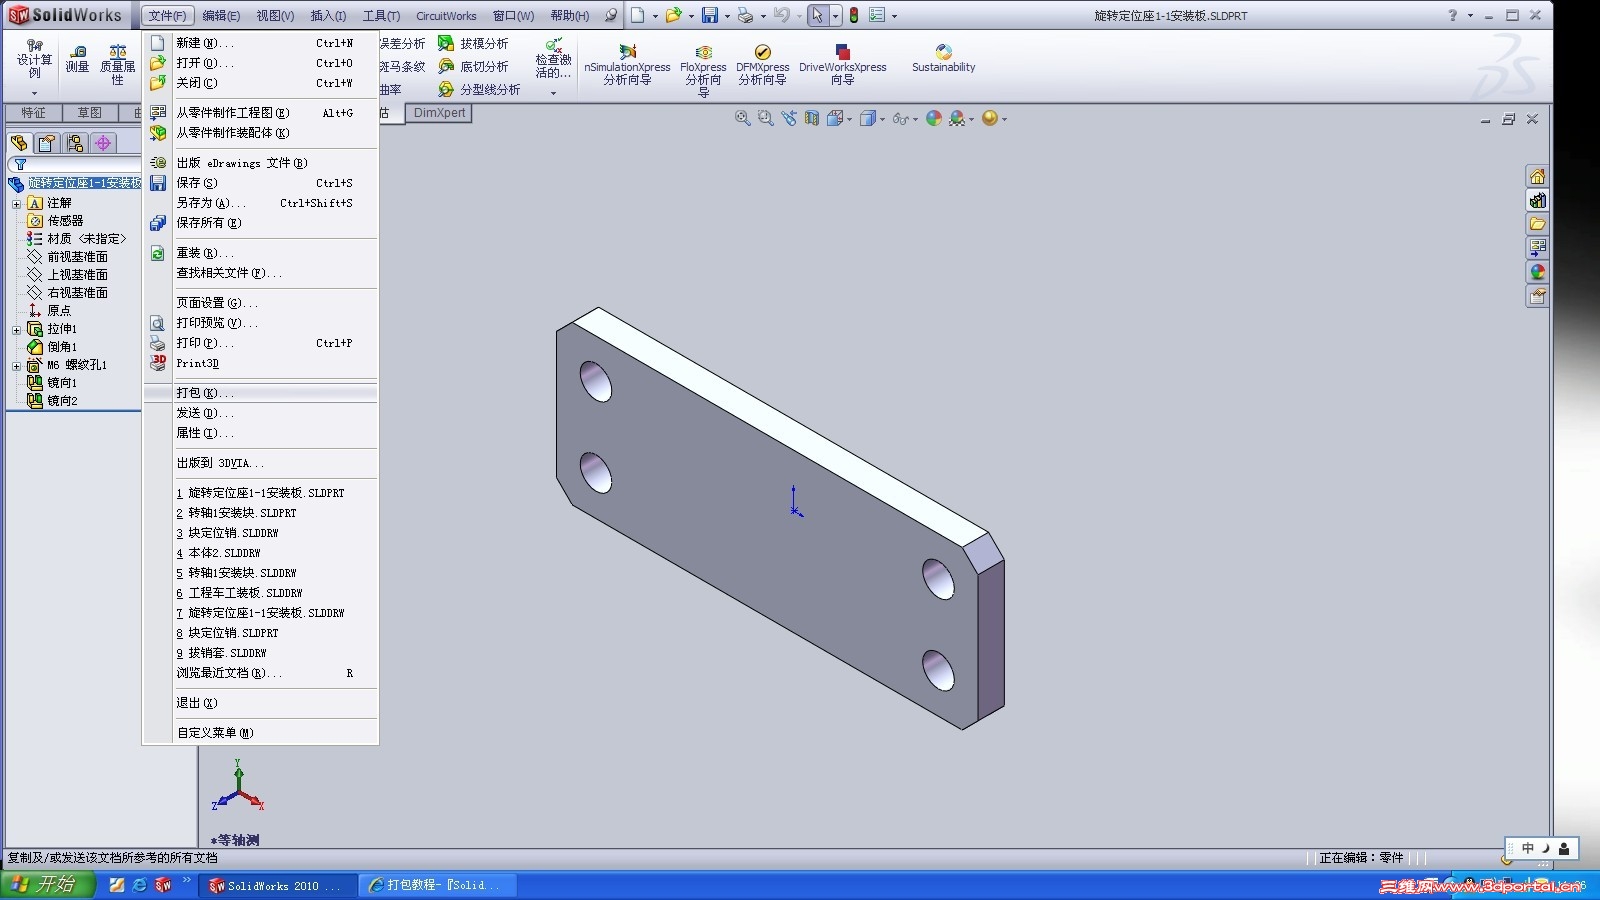Click the Previous View icon
The height and width of the screenshot is (900, 1600).
pos(789,118)
